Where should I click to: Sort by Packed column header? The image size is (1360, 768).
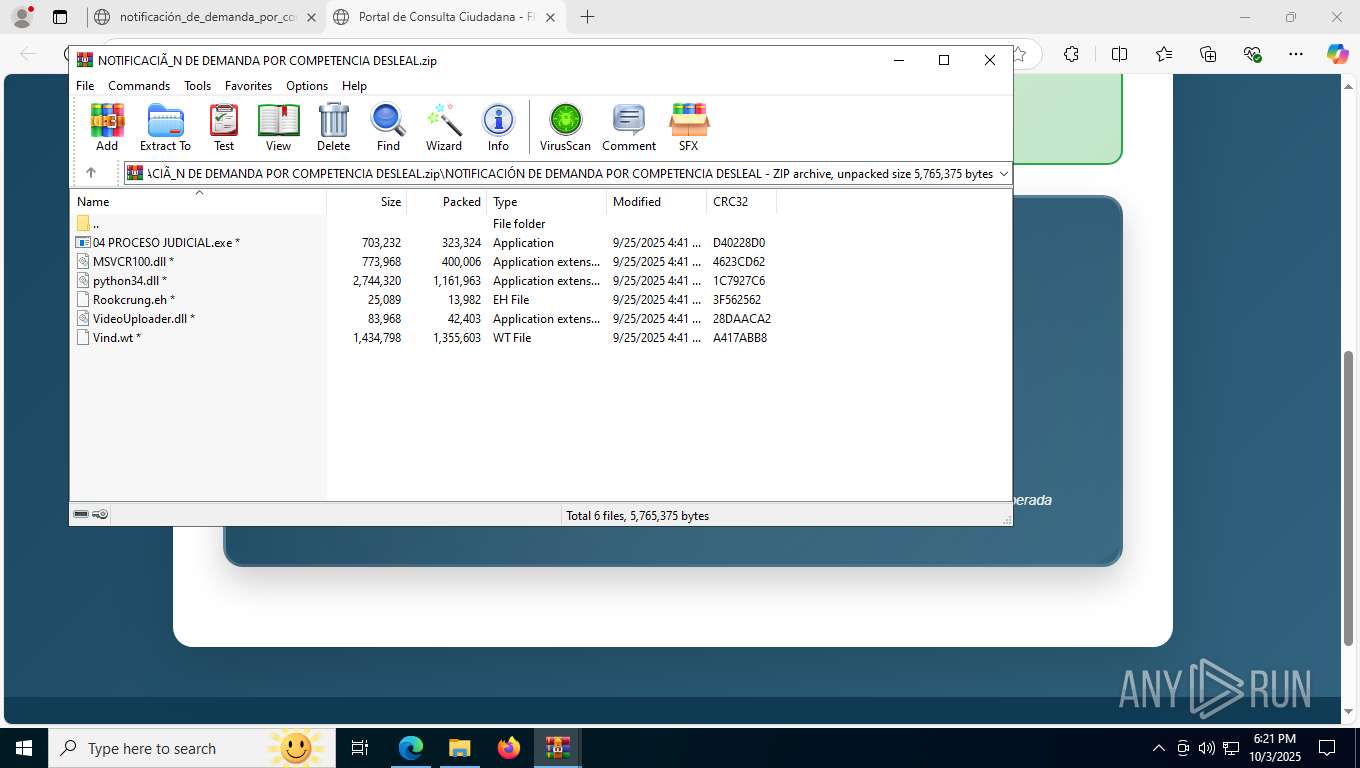(x=447, y=202)
